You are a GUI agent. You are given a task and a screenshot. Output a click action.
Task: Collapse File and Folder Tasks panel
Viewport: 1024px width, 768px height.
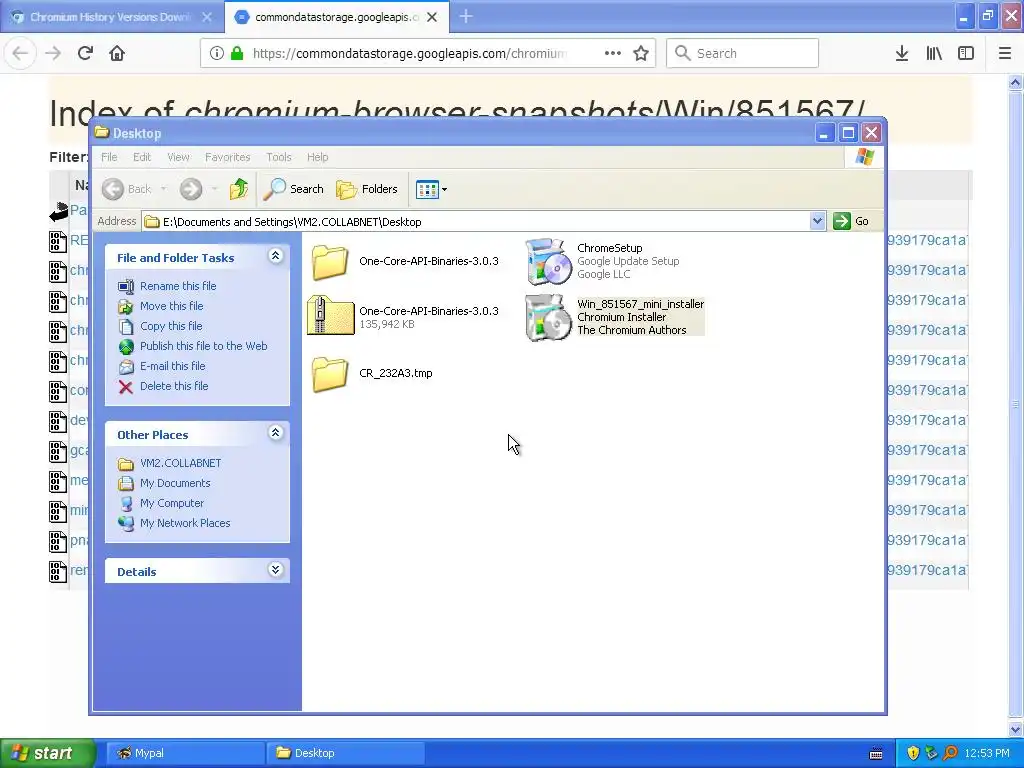(x=276, y=256)
